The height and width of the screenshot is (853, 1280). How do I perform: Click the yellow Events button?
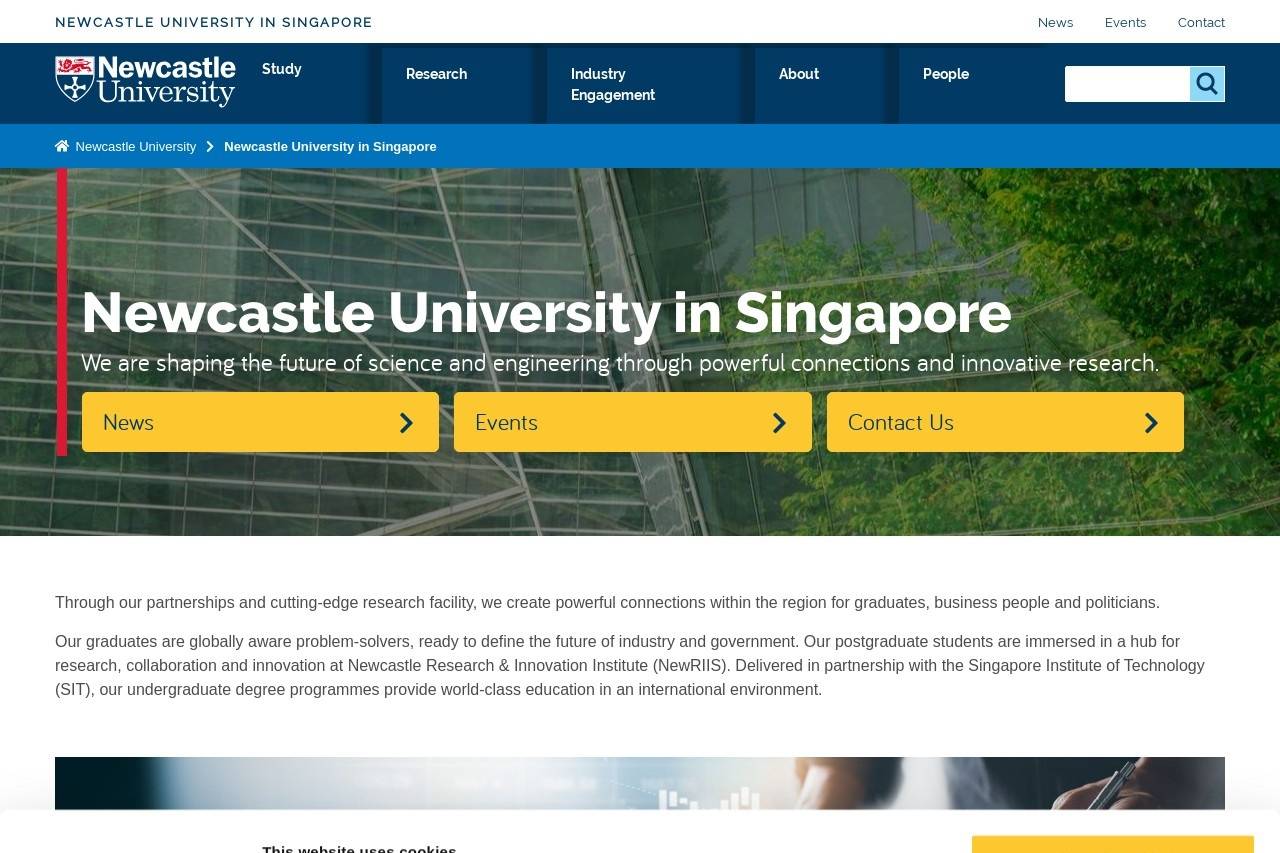tap(633, 422)
